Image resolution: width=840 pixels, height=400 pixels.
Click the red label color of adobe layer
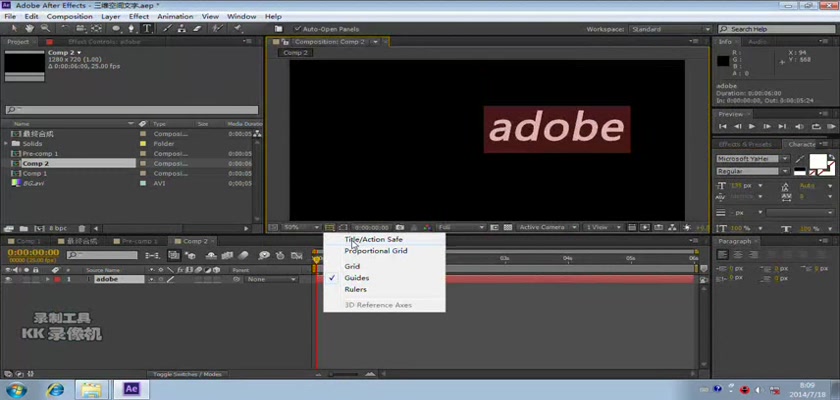click(x=57, y=280)
